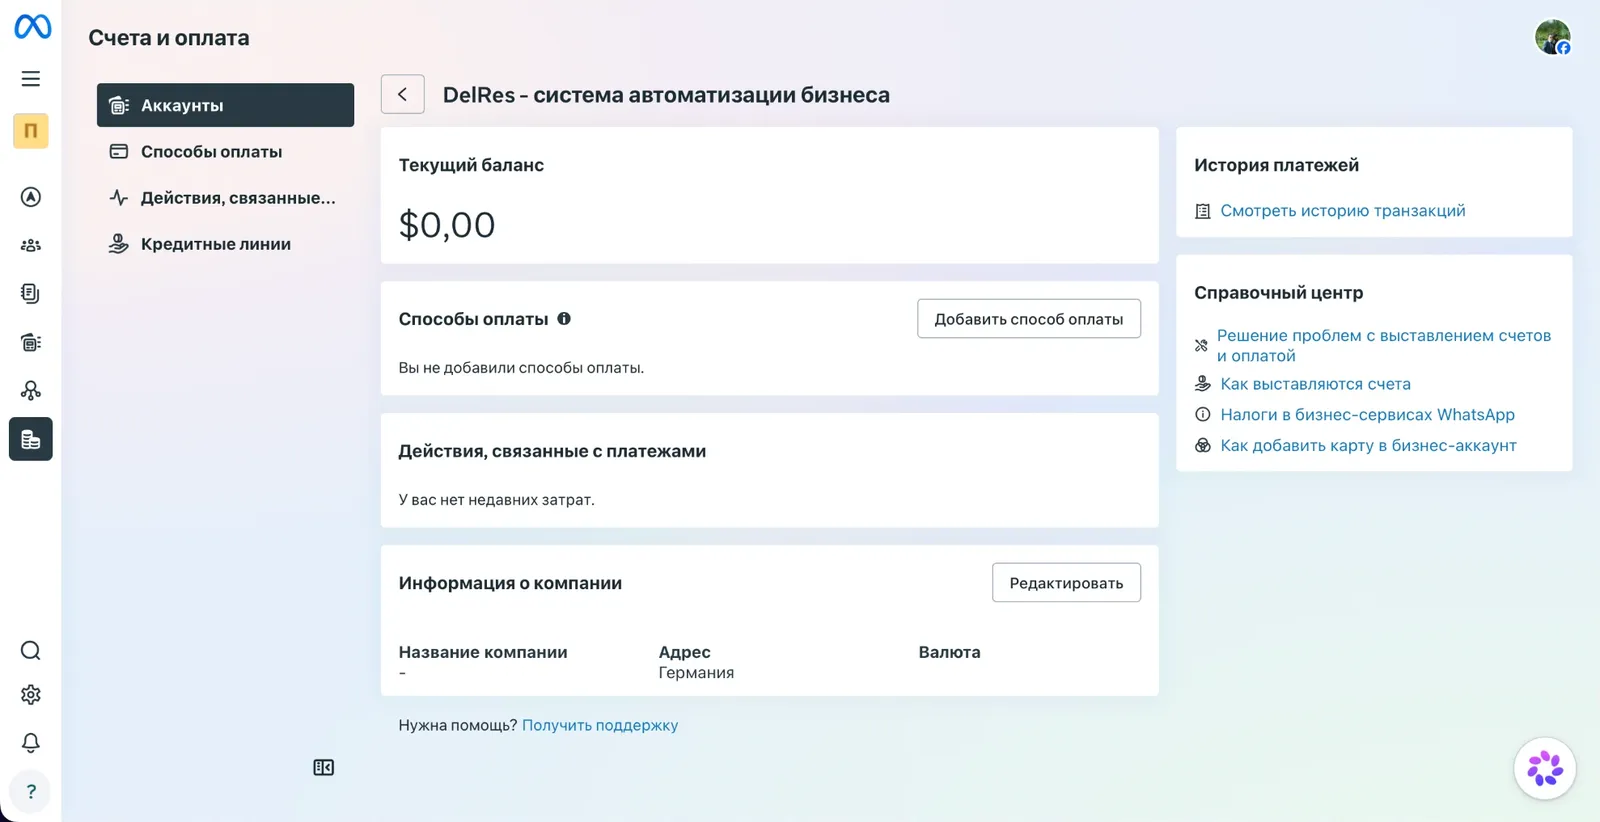The height and width of the screenshot is (822, 1600).
Task: Click the "У вас нет недавних затрат." message
Action: [496, 500]
